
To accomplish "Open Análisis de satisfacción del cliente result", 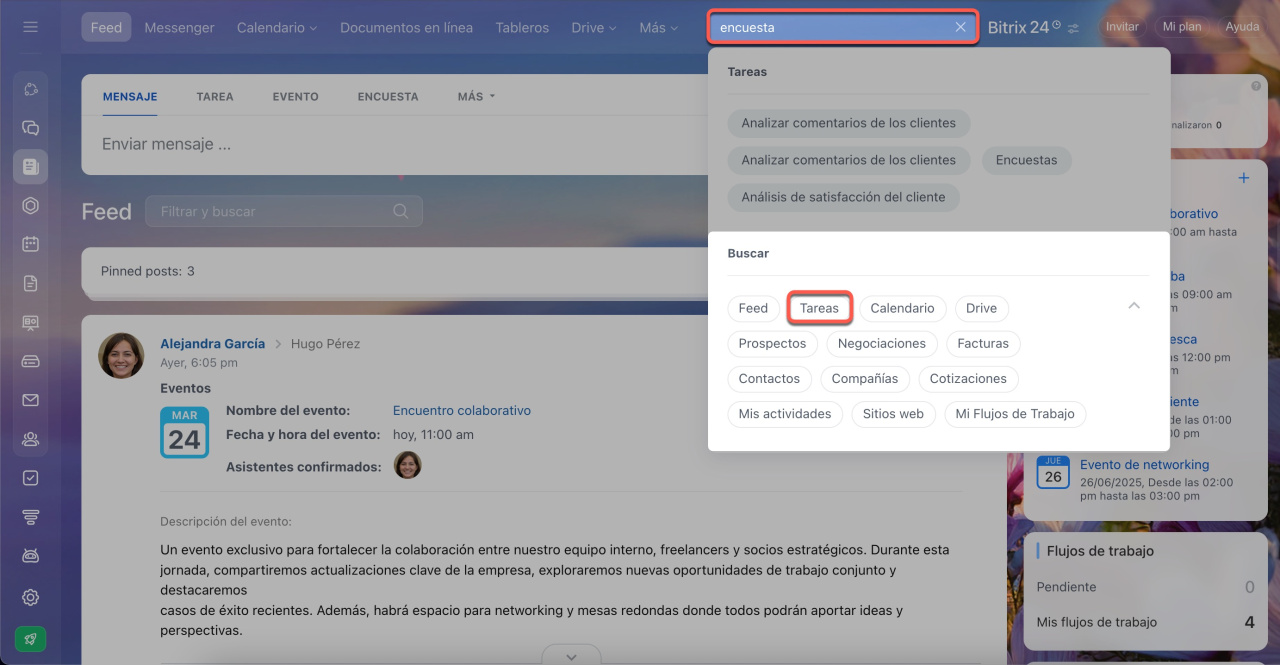I will coord(843,197).
